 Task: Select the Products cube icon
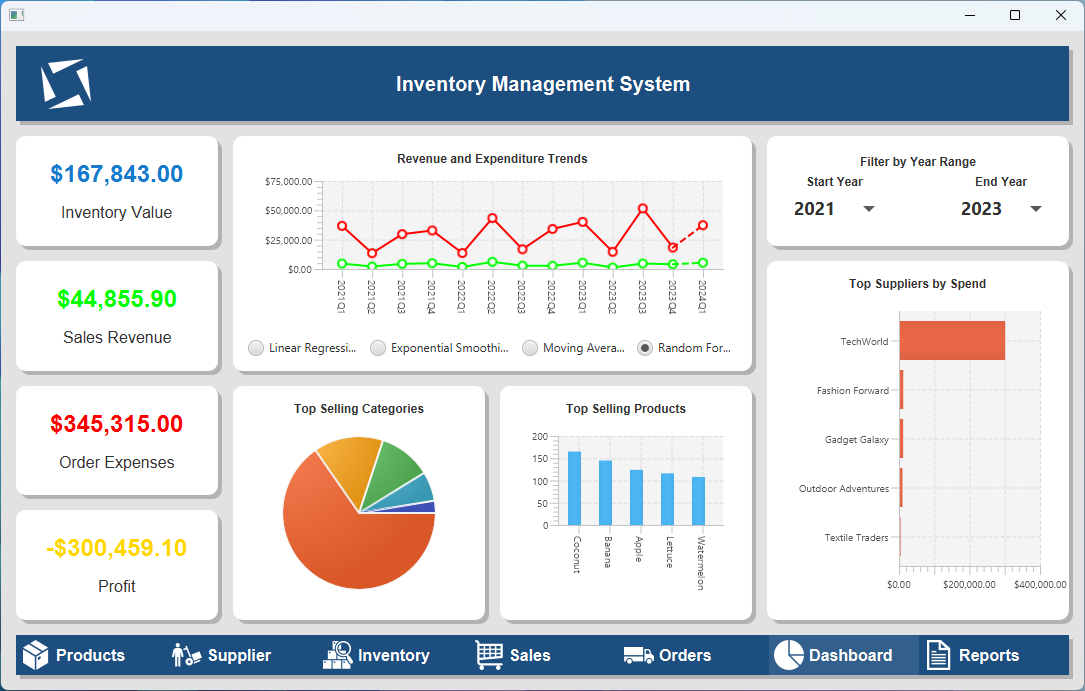[x=34, y=655]
